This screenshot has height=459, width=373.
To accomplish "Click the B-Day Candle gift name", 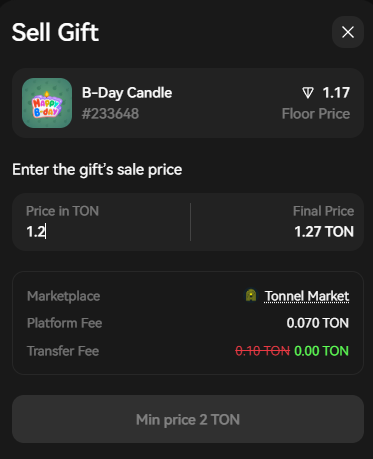I will point(127,93).
